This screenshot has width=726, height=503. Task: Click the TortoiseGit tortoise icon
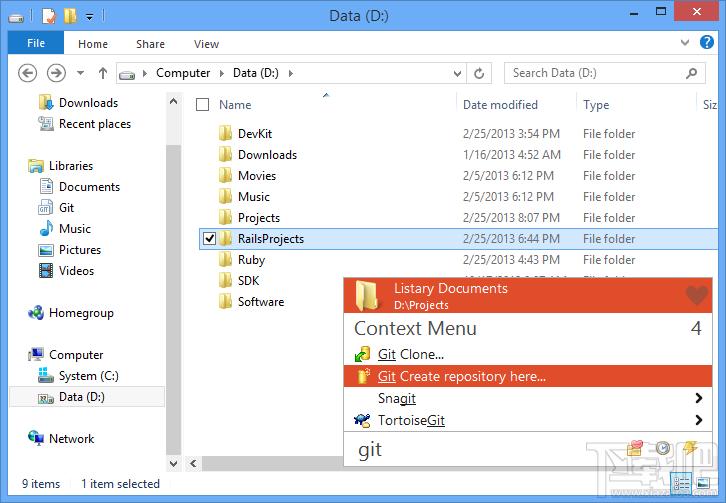[363, 420]
